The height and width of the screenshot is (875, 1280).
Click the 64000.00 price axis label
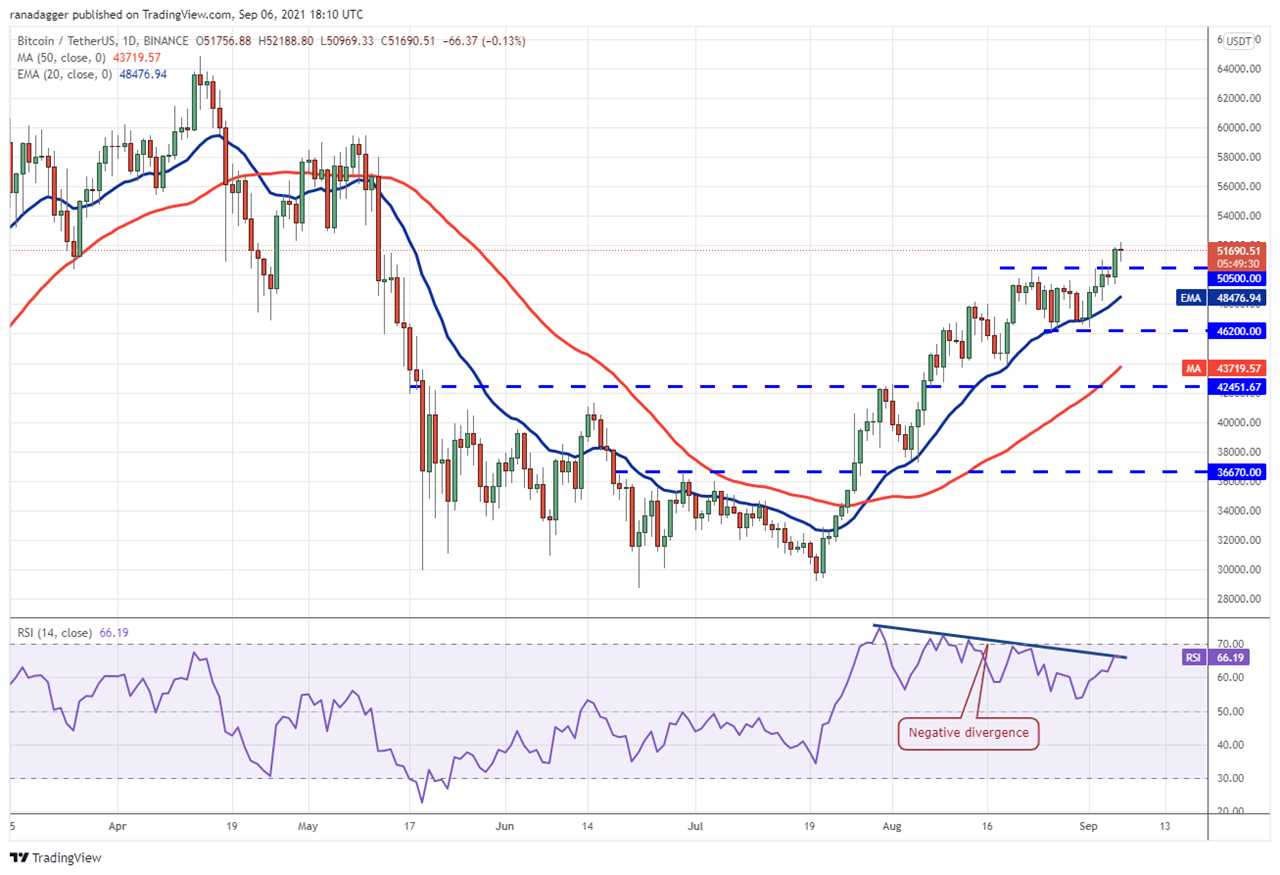click(x=1238, y=69)
